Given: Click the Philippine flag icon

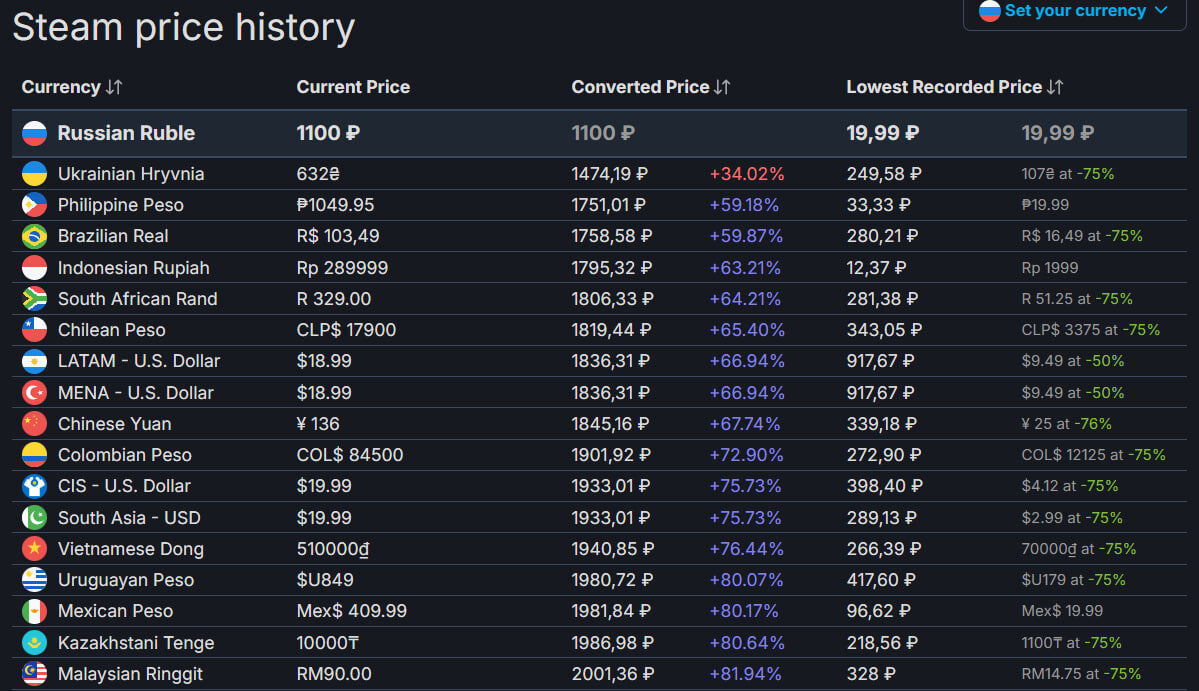Looking at the screenshot, I should (x=34, y=205).
